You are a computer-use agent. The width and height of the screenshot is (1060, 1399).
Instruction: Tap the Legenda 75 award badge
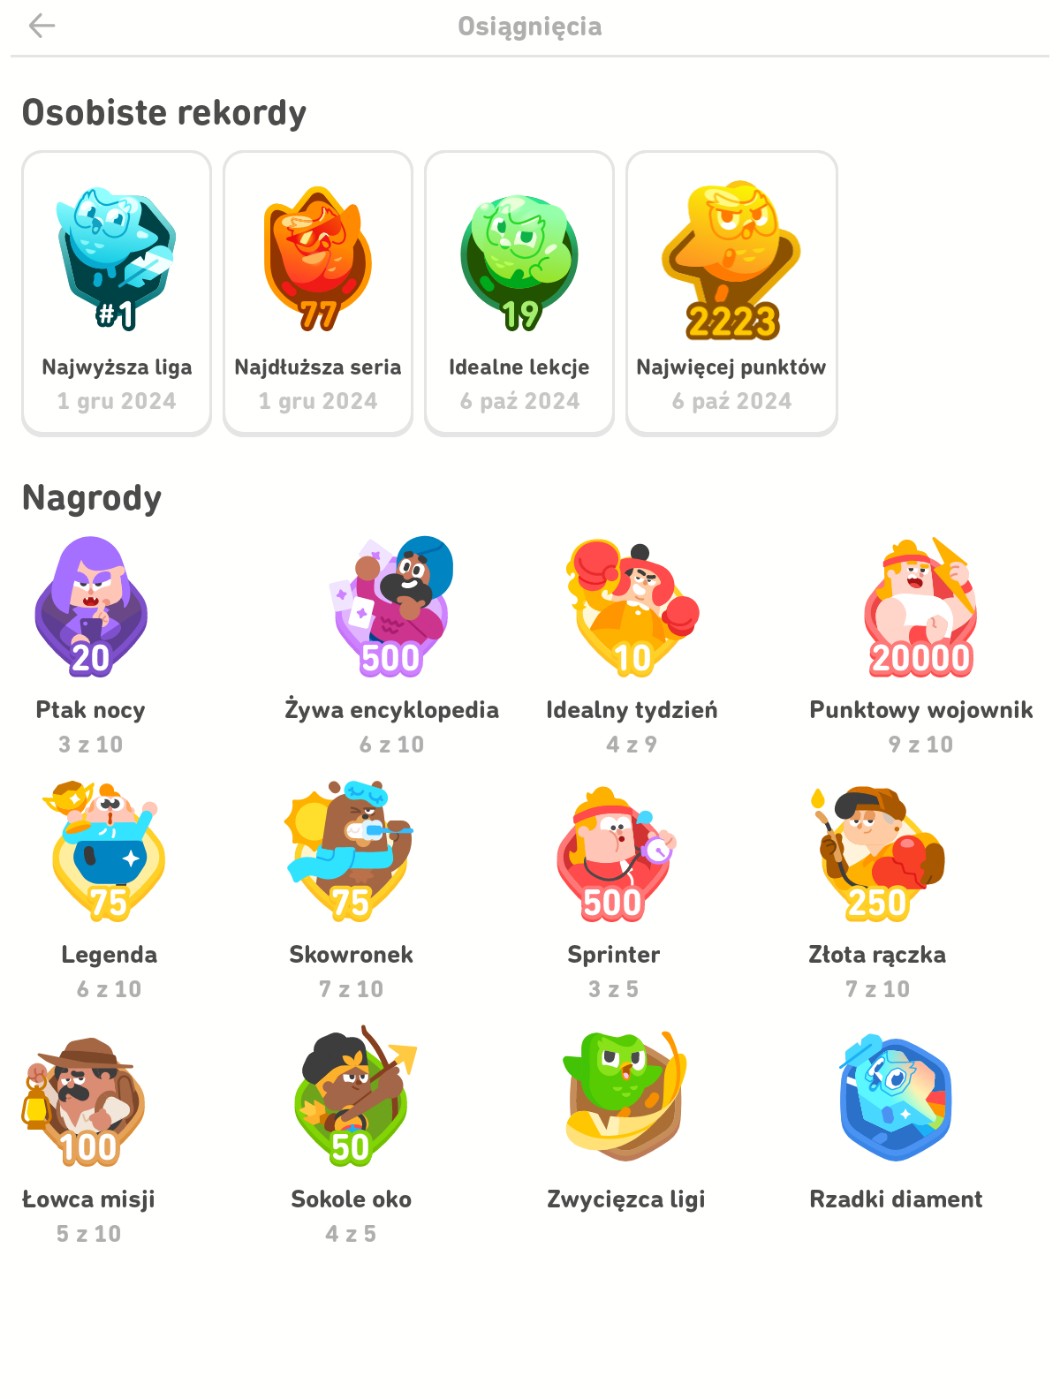(108, 852)
